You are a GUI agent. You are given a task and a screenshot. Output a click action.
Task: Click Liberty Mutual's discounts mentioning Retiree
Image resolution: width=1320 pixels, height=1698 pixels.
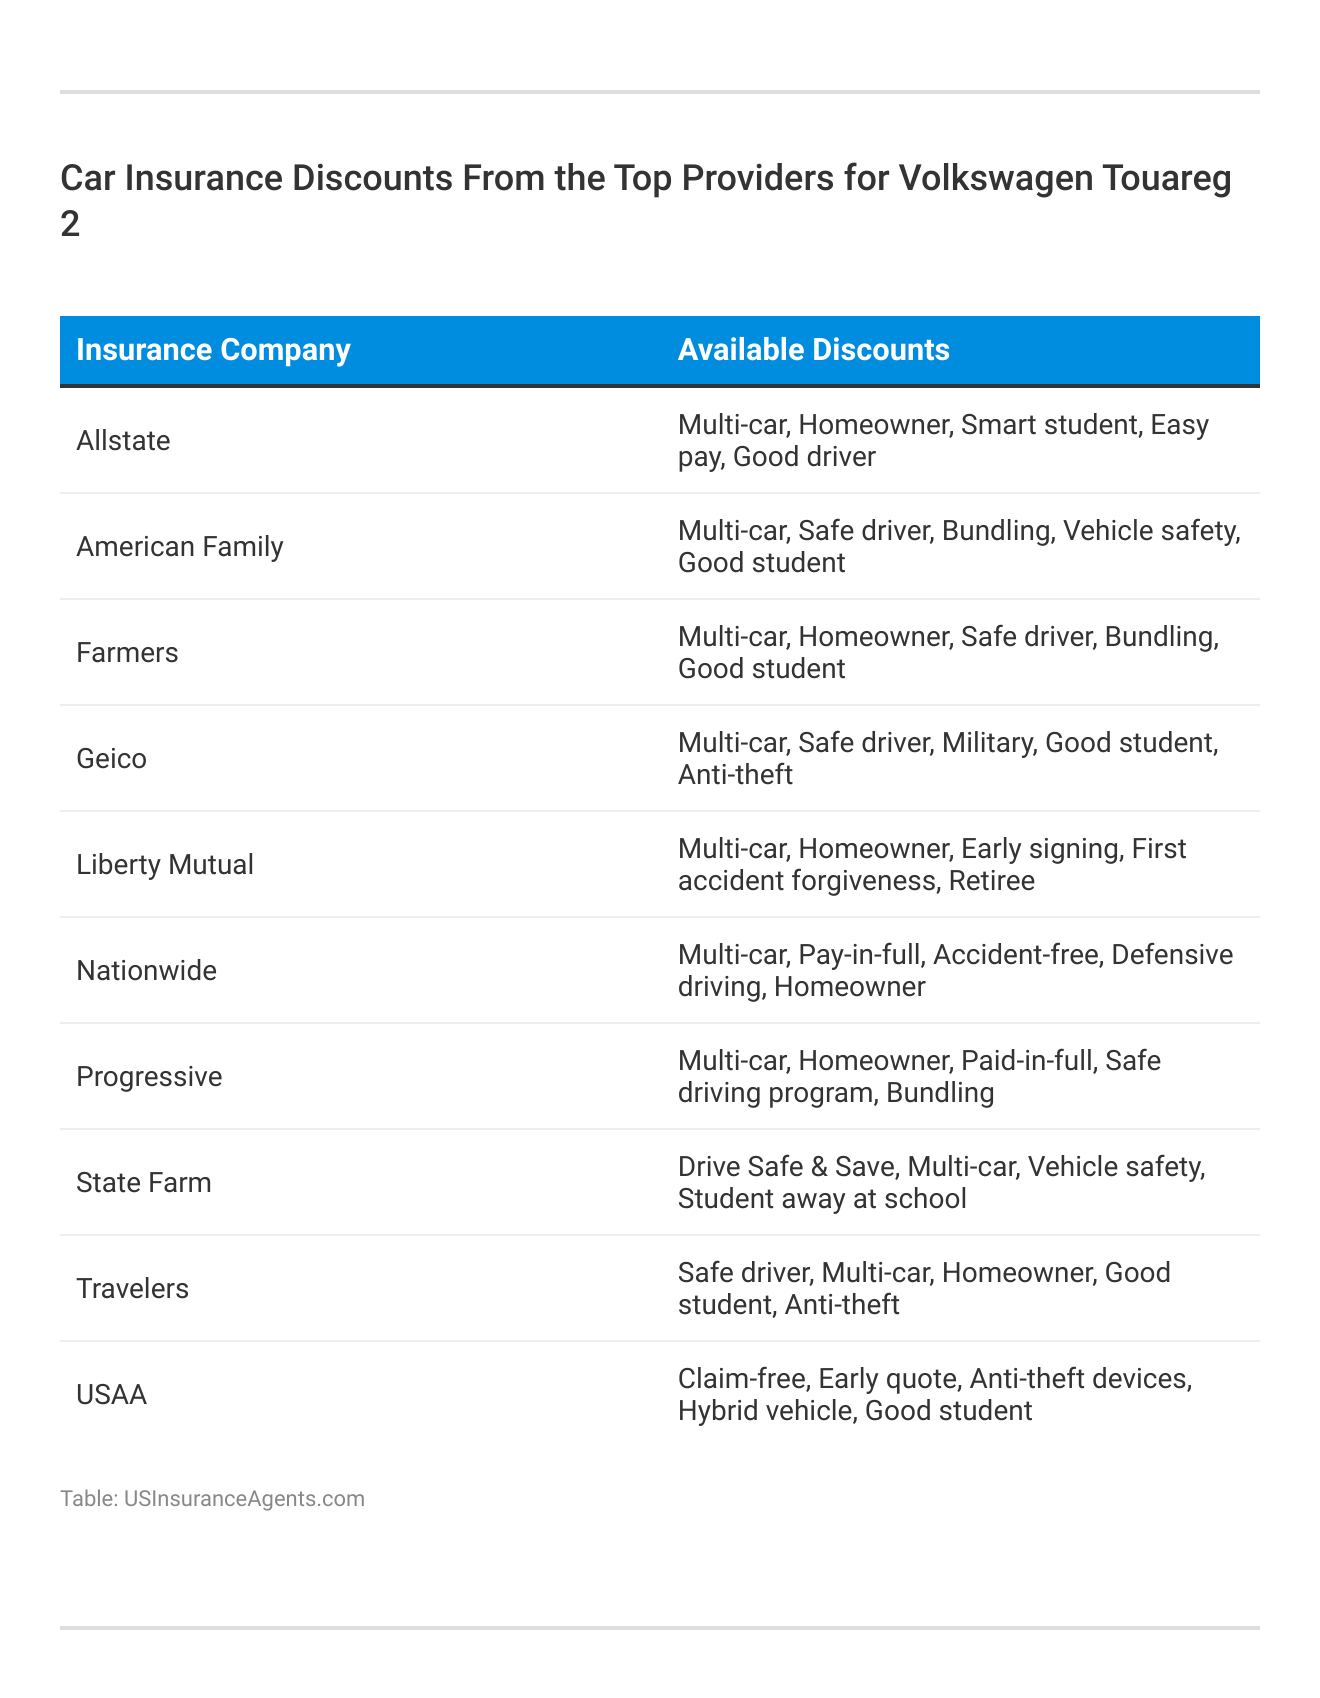931,865
